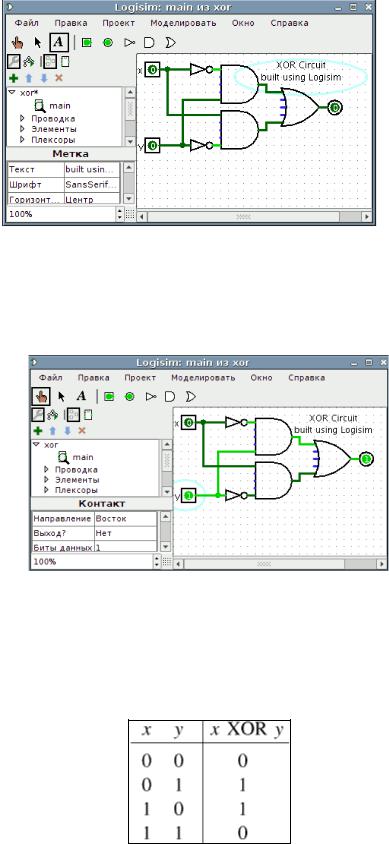Viewport: 389px width, 844px height.
Task: Pick the AND gate tool in the Контакт window
Action: tap(170, 397)
